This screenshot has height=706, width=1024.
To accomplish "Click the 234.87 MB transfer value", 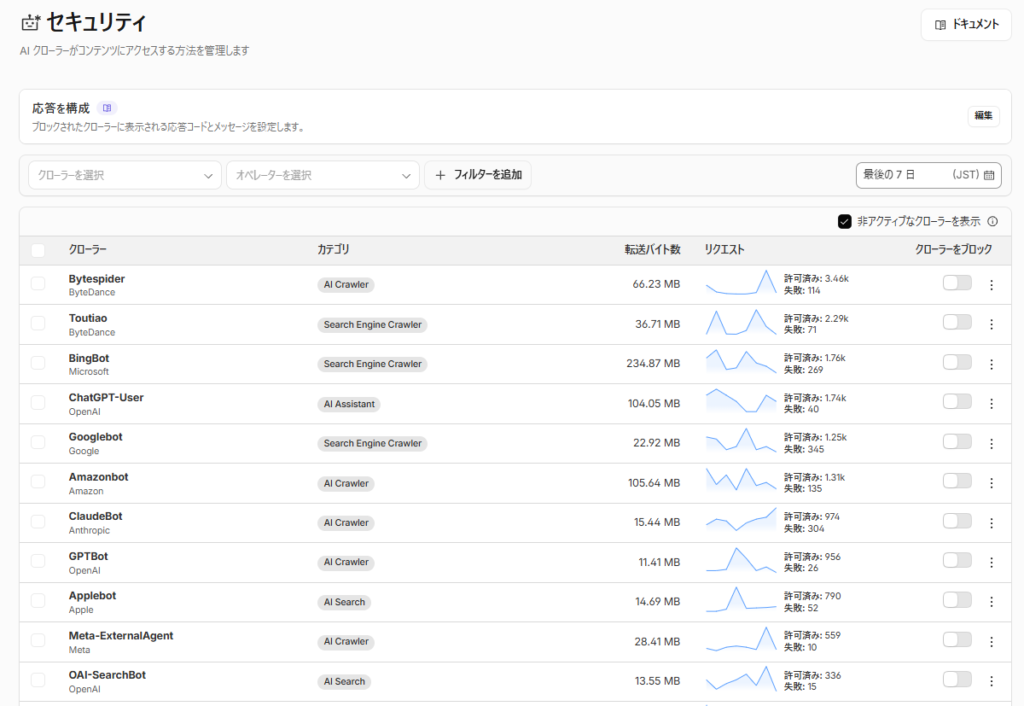I will [653, 364].
